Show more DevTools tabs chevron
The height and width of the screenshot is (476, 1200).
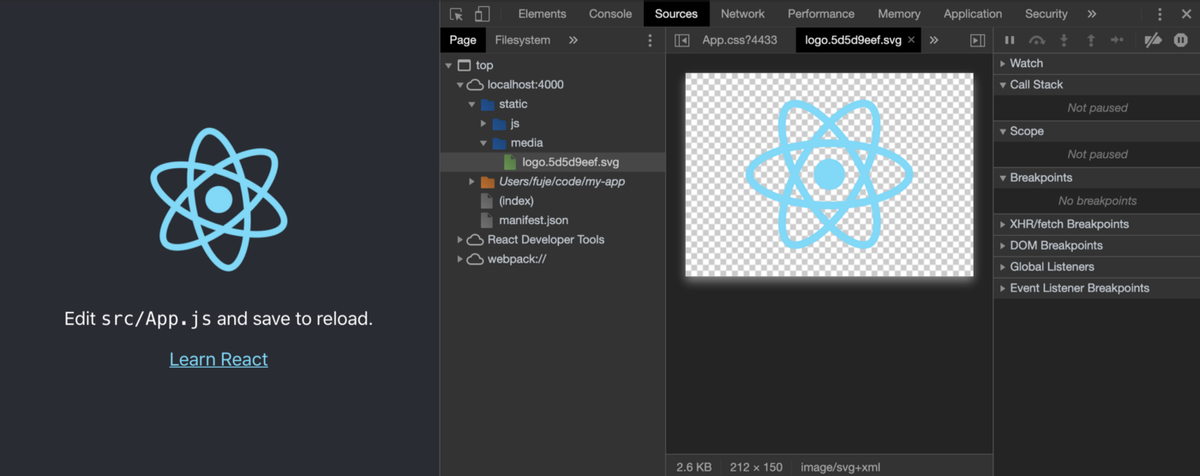[x=1091, y=14]
